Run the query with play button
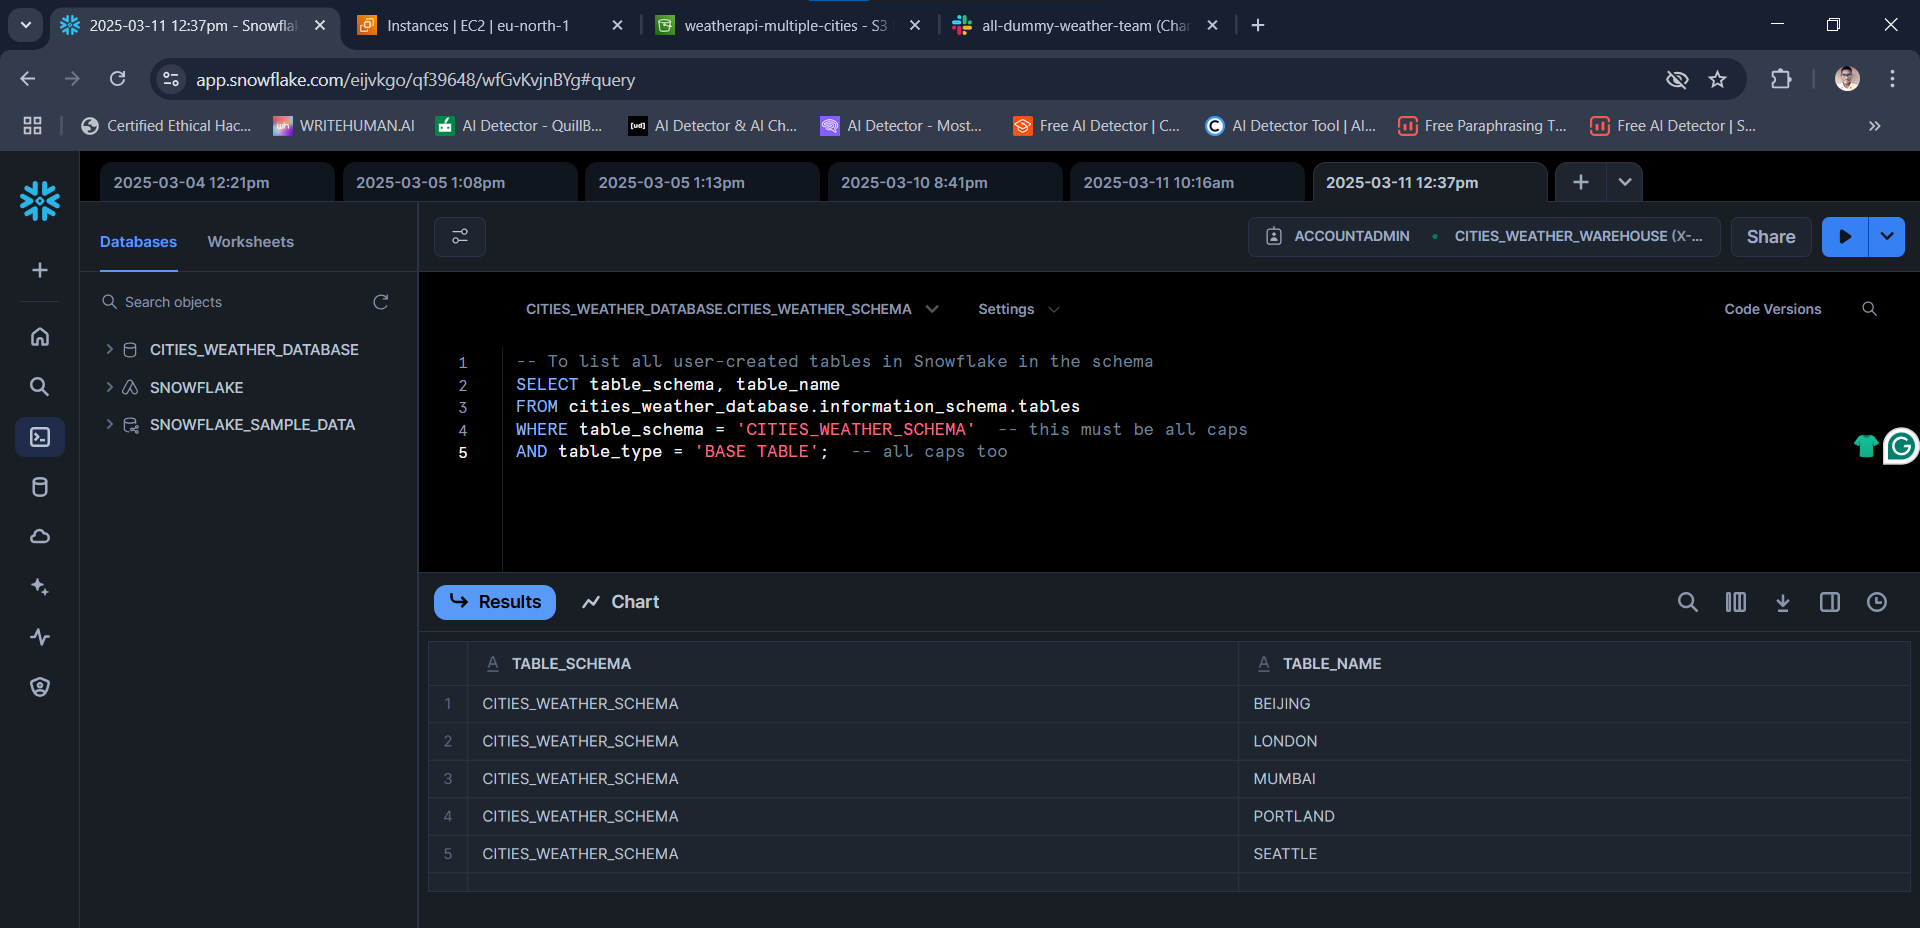Image resolution: width=1920 pixels, height=928 pixels. pyautogui.click(x=1845, y=237)
